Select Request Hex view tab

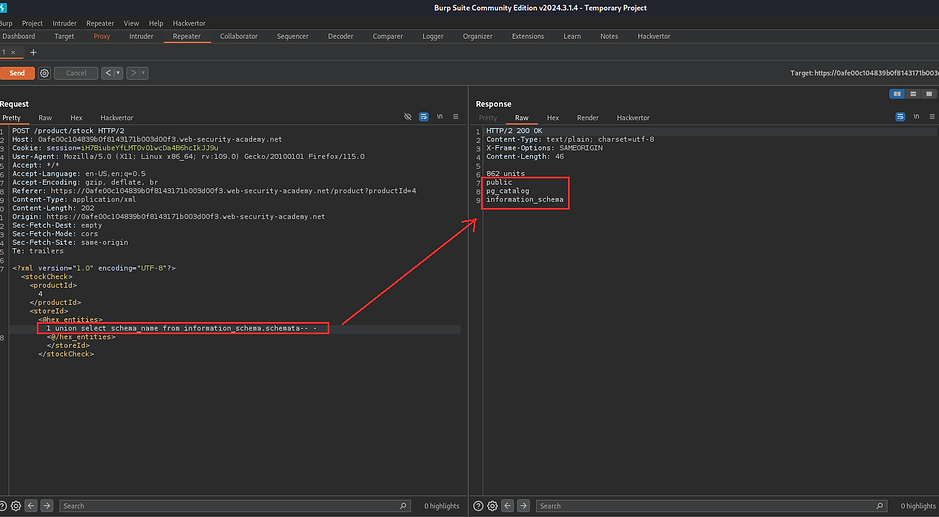coord(76,118)
